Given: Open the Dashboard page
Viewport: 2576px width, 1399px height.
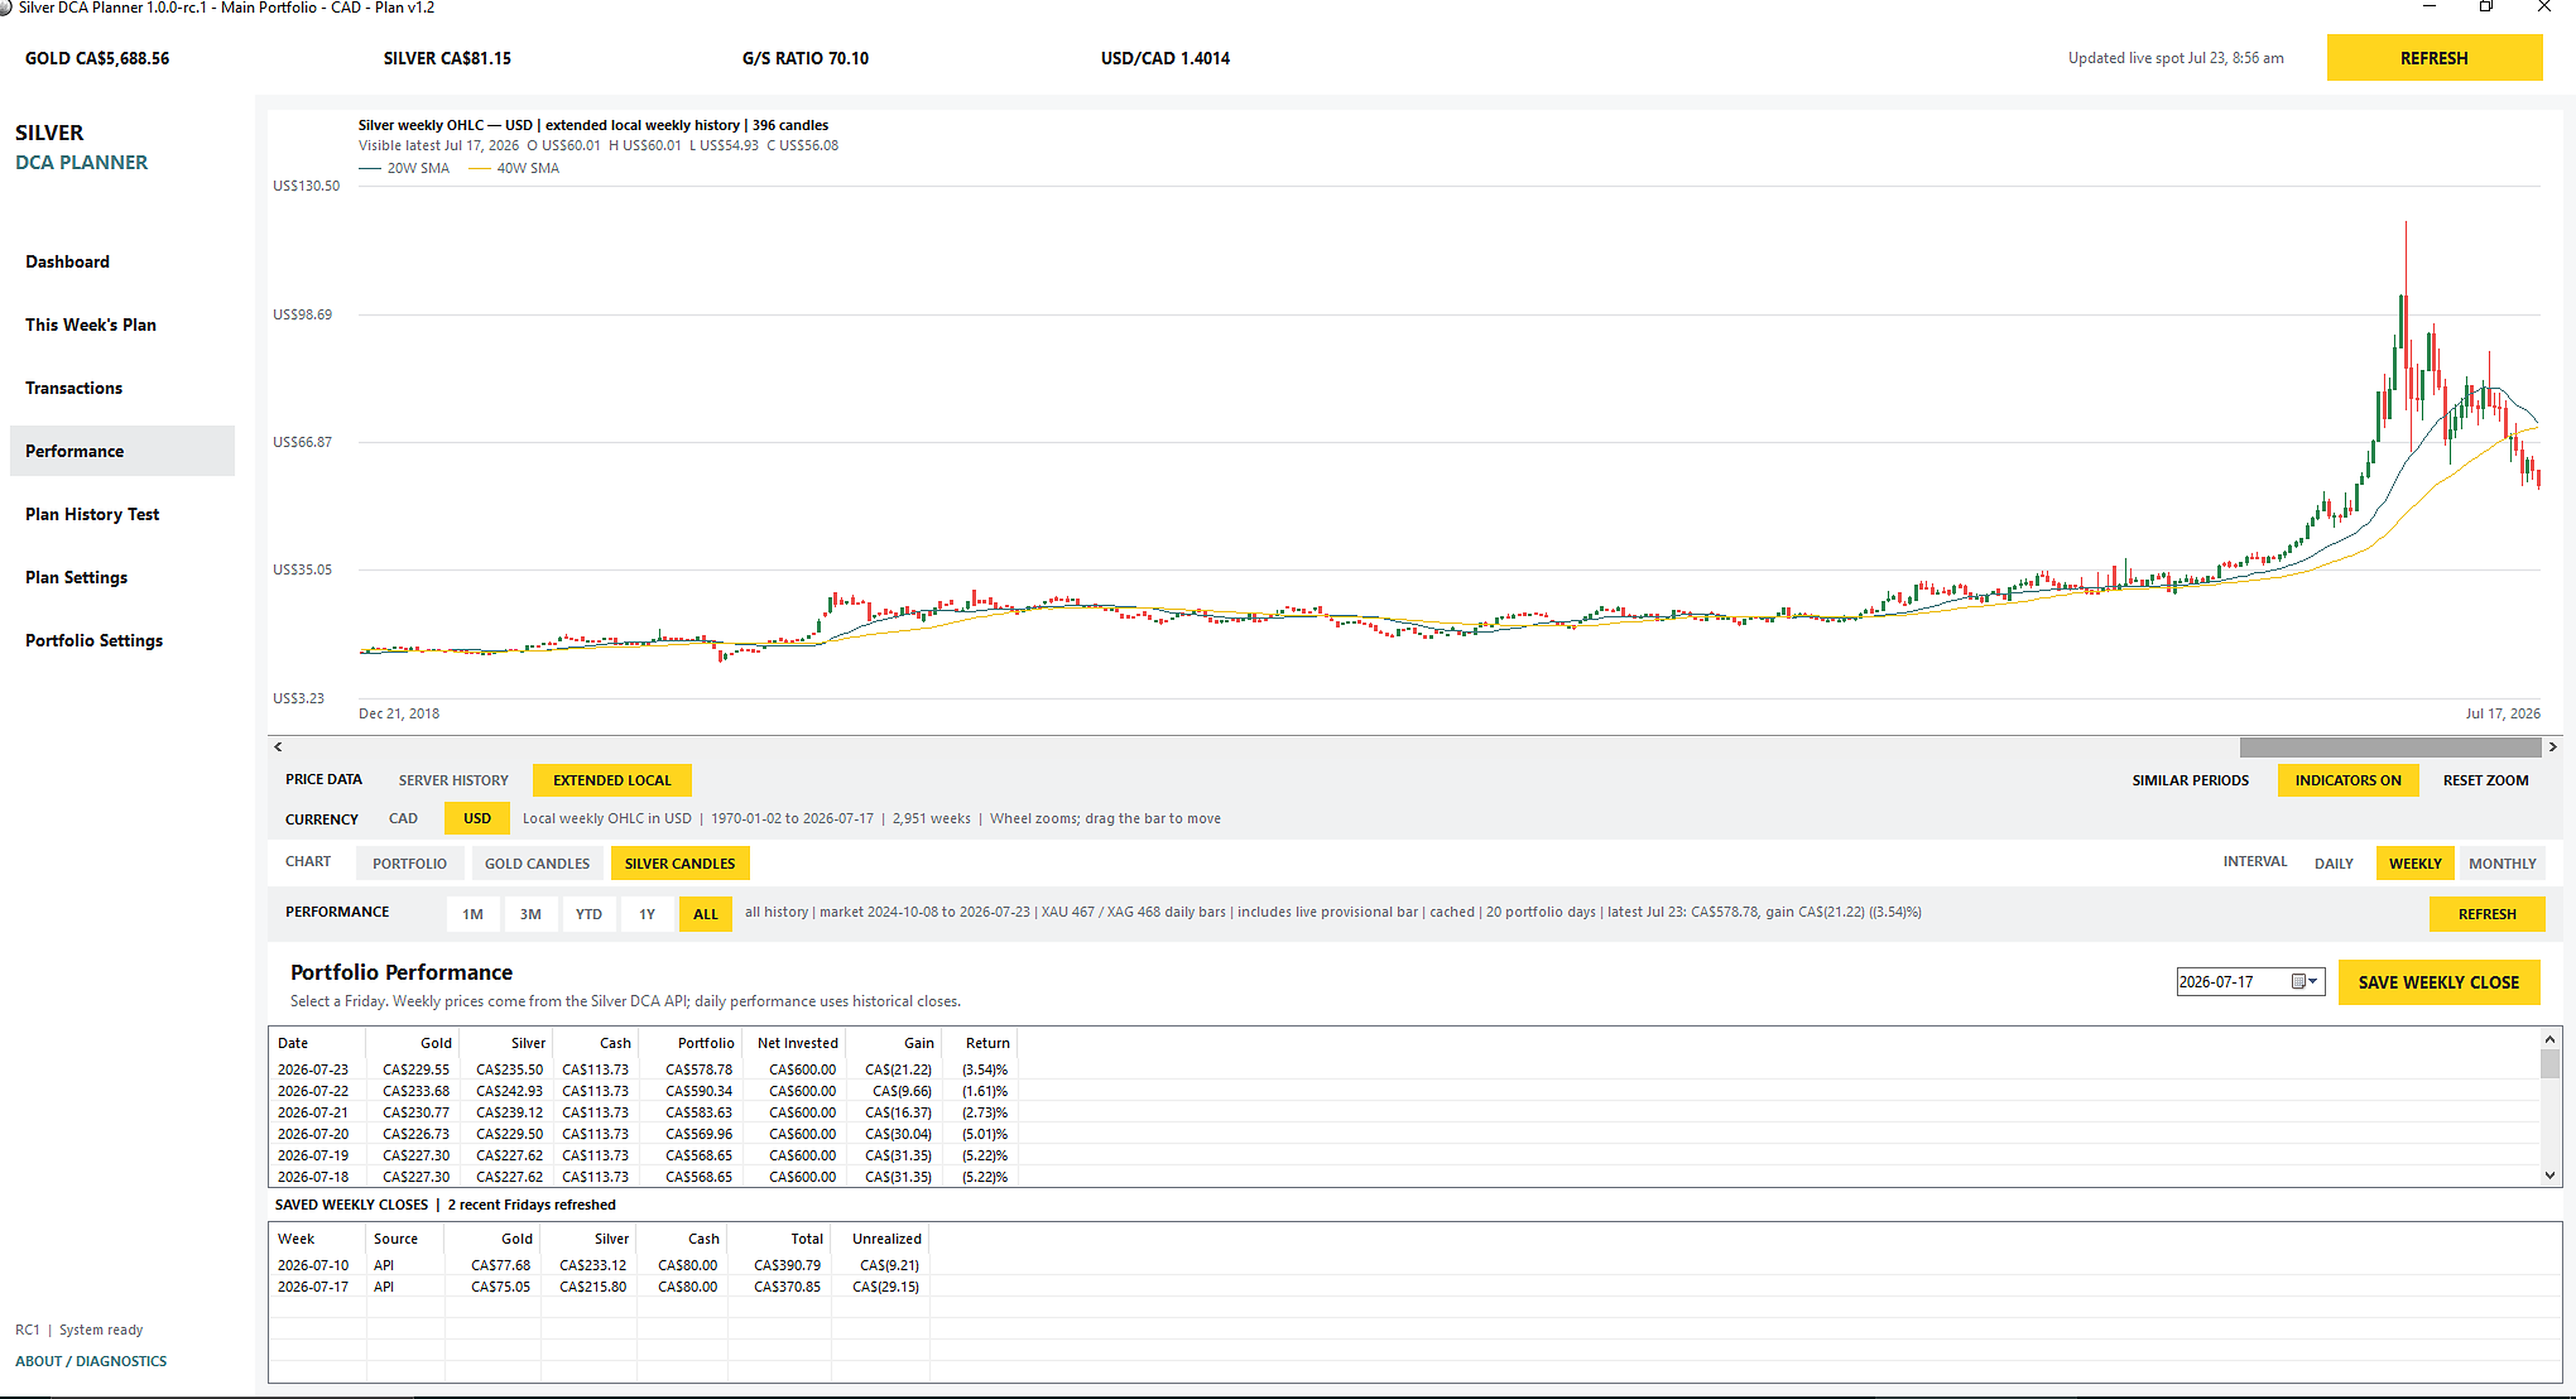Looking at the screenshot, I should [x=67, y=261].
